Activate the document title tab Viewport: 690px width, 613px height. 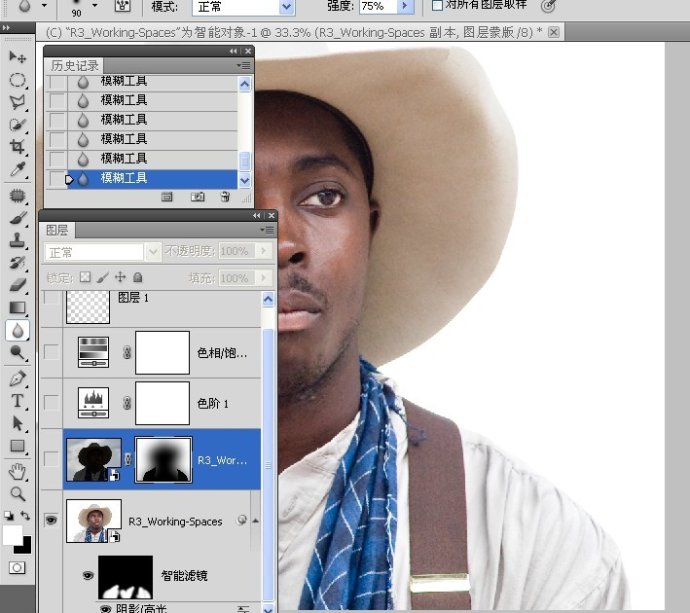298,32
